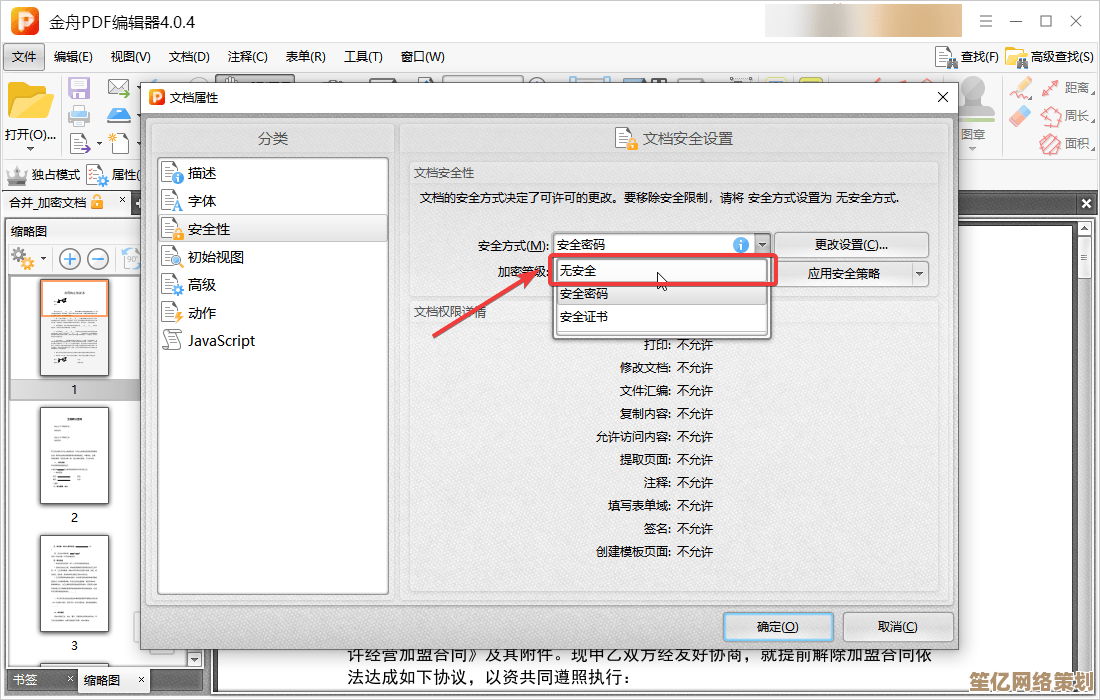
Task: Open the 文件 menu
Action: point(24,57)
